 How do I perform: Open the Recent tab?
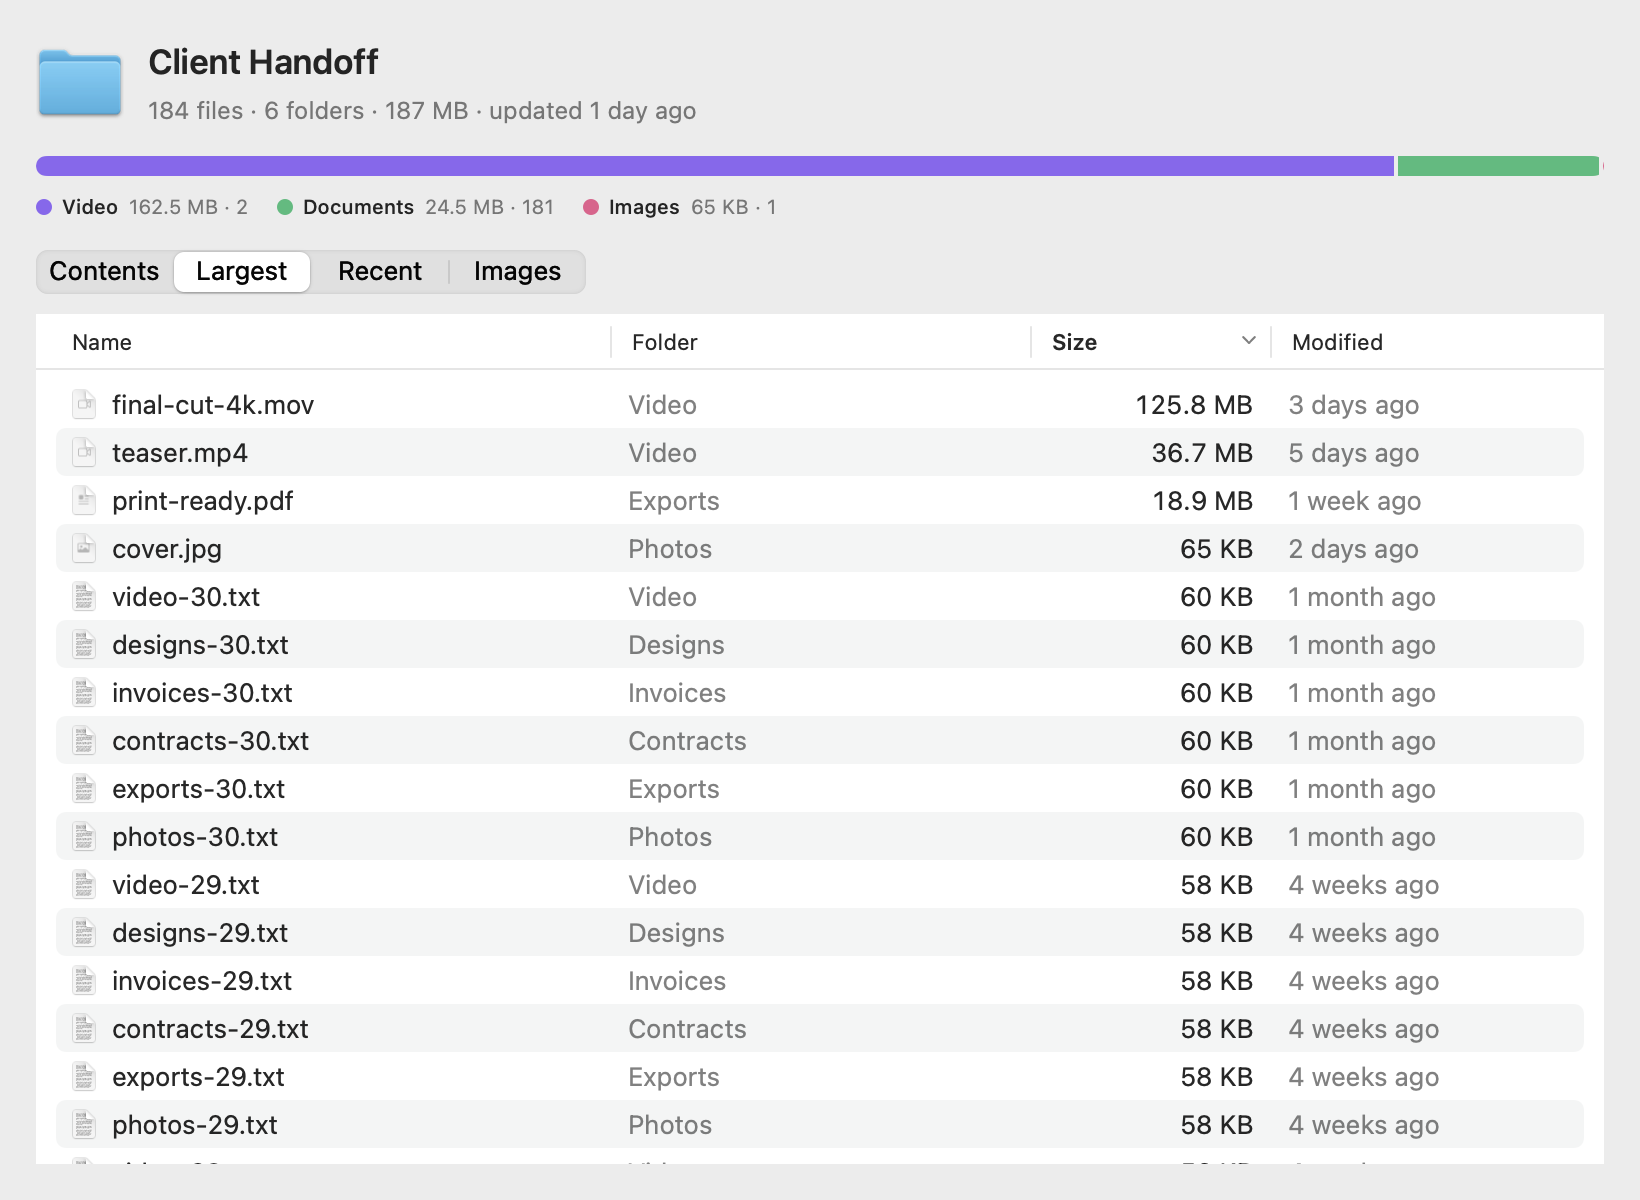coord(380,271)
